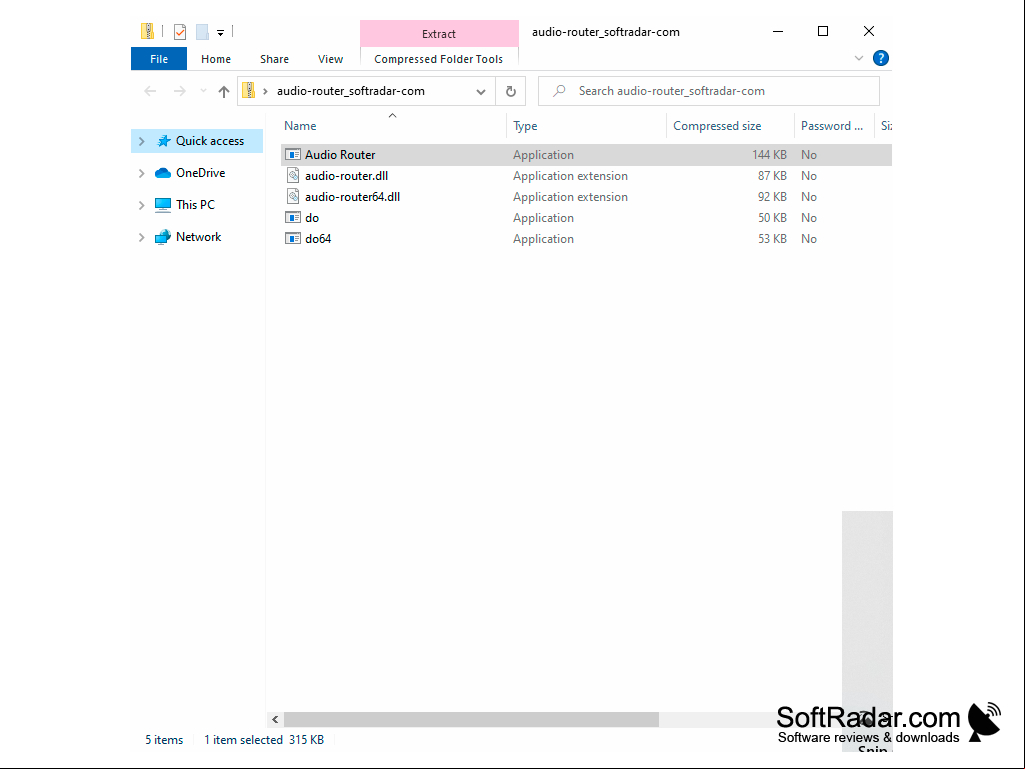Image resolution: width=1025 pixels, height=769 pixels.
Task: Click the New Folder quick access icon
Action: (x=203, y=31)
